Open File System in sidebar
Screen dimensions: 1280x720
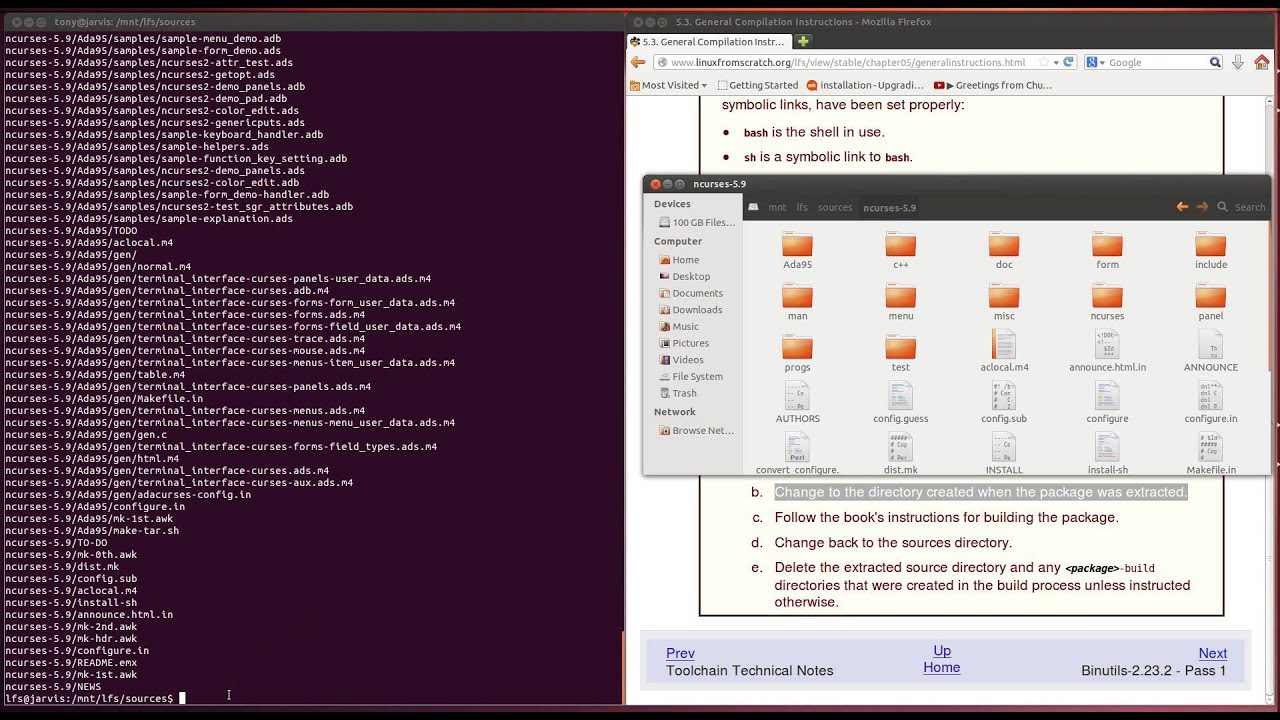click(690, 377)
